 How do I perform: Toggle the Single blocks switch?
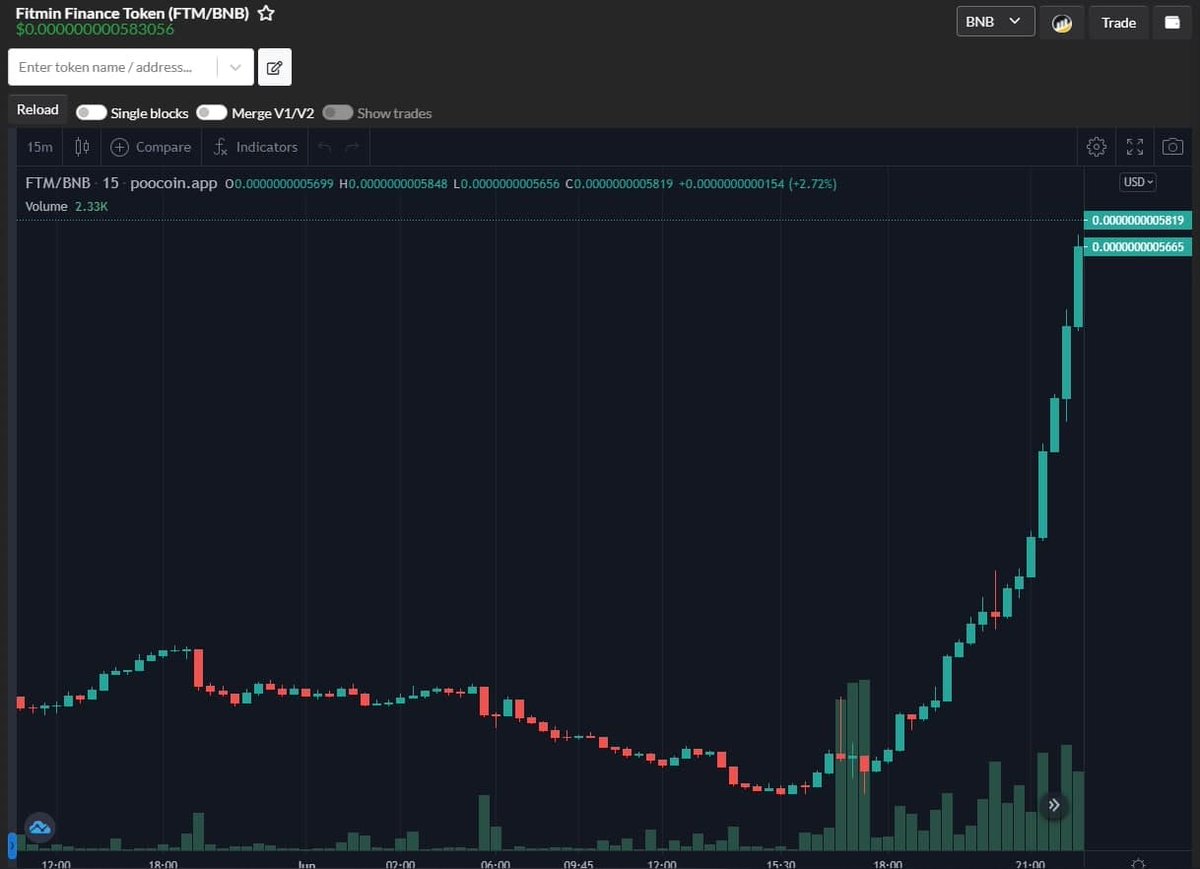(x=91, y=112)
